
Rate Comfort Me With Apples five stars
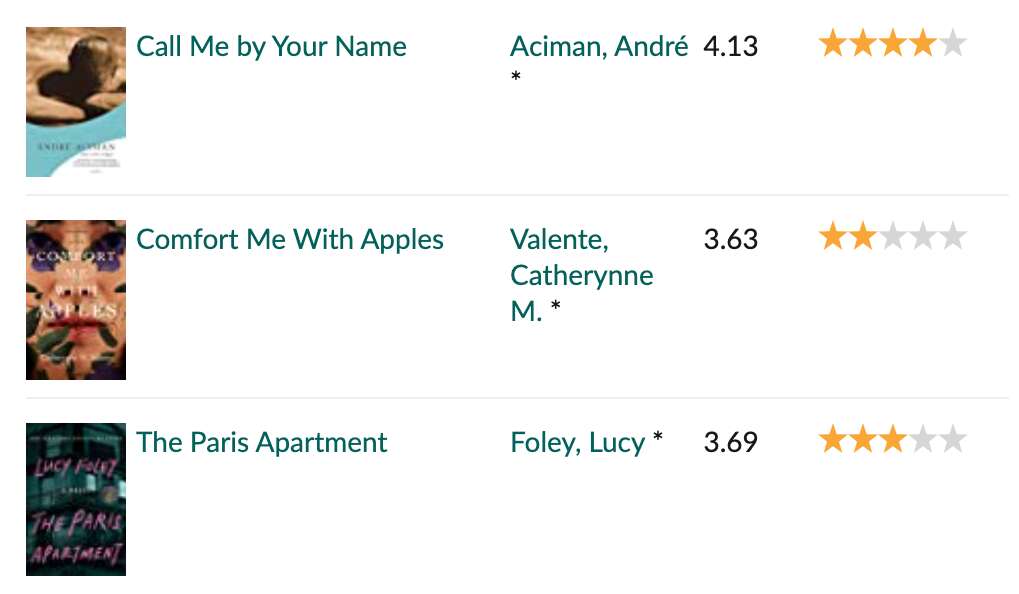tap(953, 237)
